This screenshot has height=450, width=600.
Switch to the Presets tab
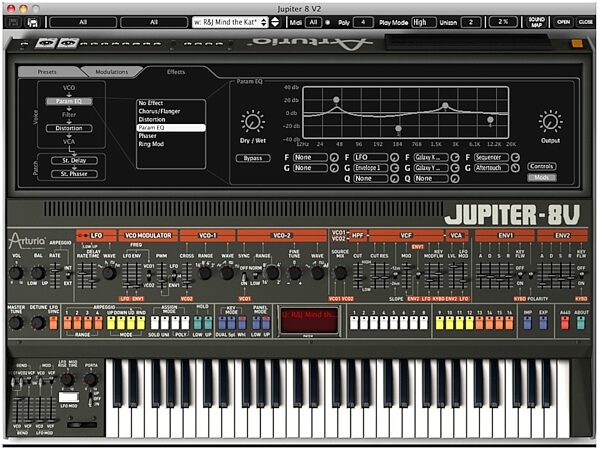[47, 72]
